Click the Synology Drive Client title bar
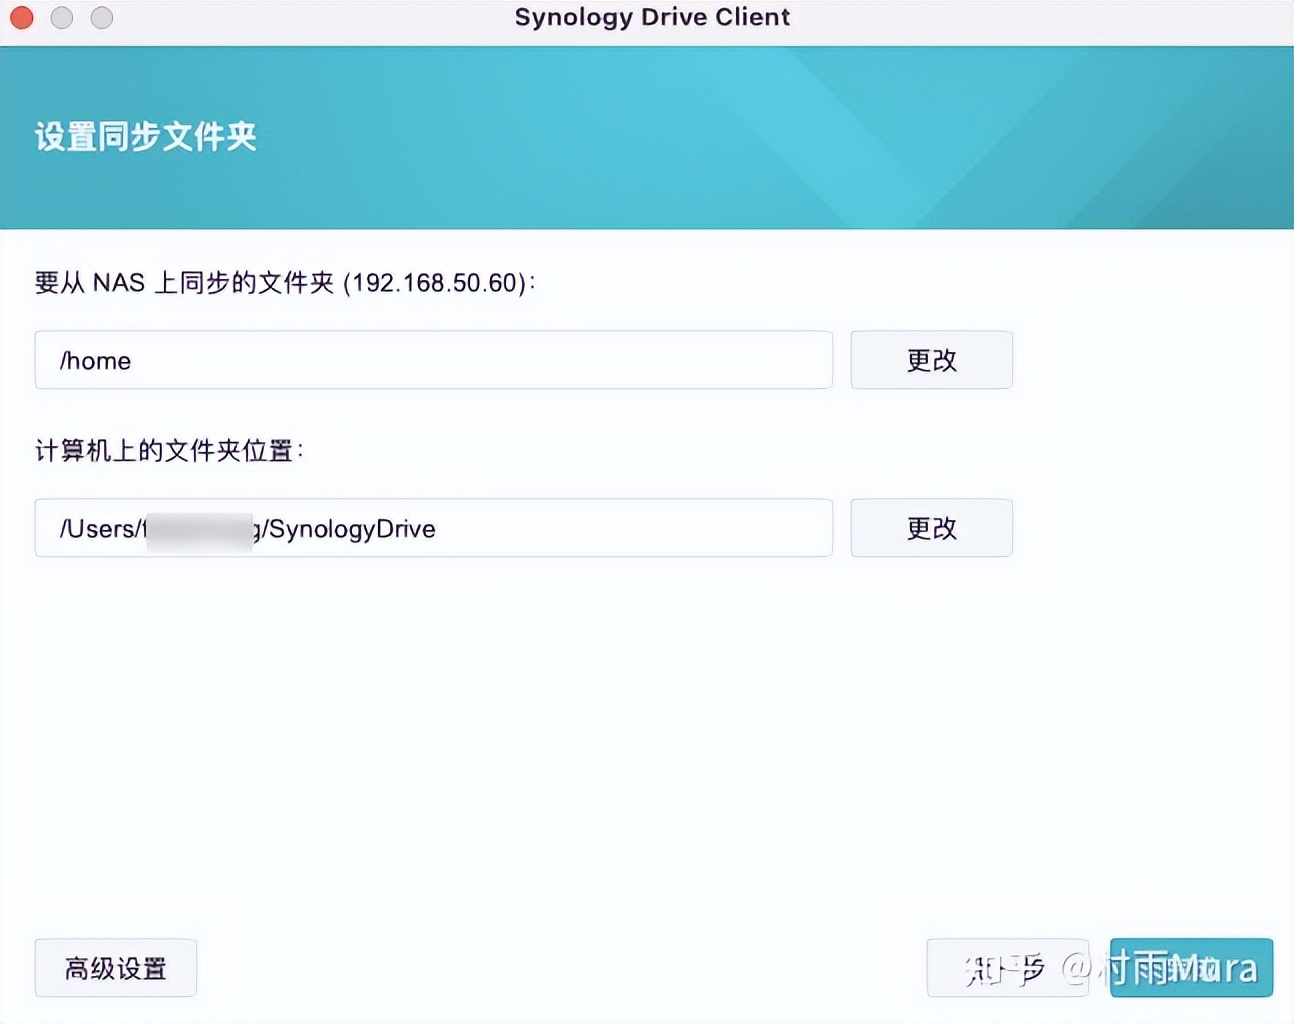Image resolution: width=1294 pixels, height=1024 pixels. click(x=651, y=17)
